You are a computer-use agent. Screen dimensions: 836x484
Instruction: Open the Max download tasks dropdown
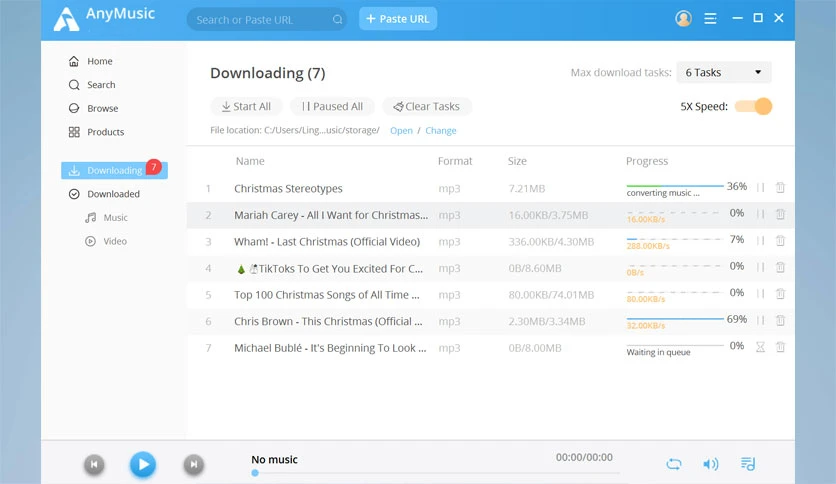point(724,72)
